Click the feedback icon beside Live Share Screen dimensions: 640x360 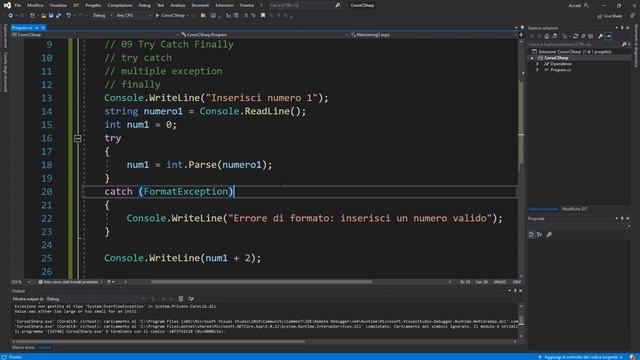tap(633, 16)
